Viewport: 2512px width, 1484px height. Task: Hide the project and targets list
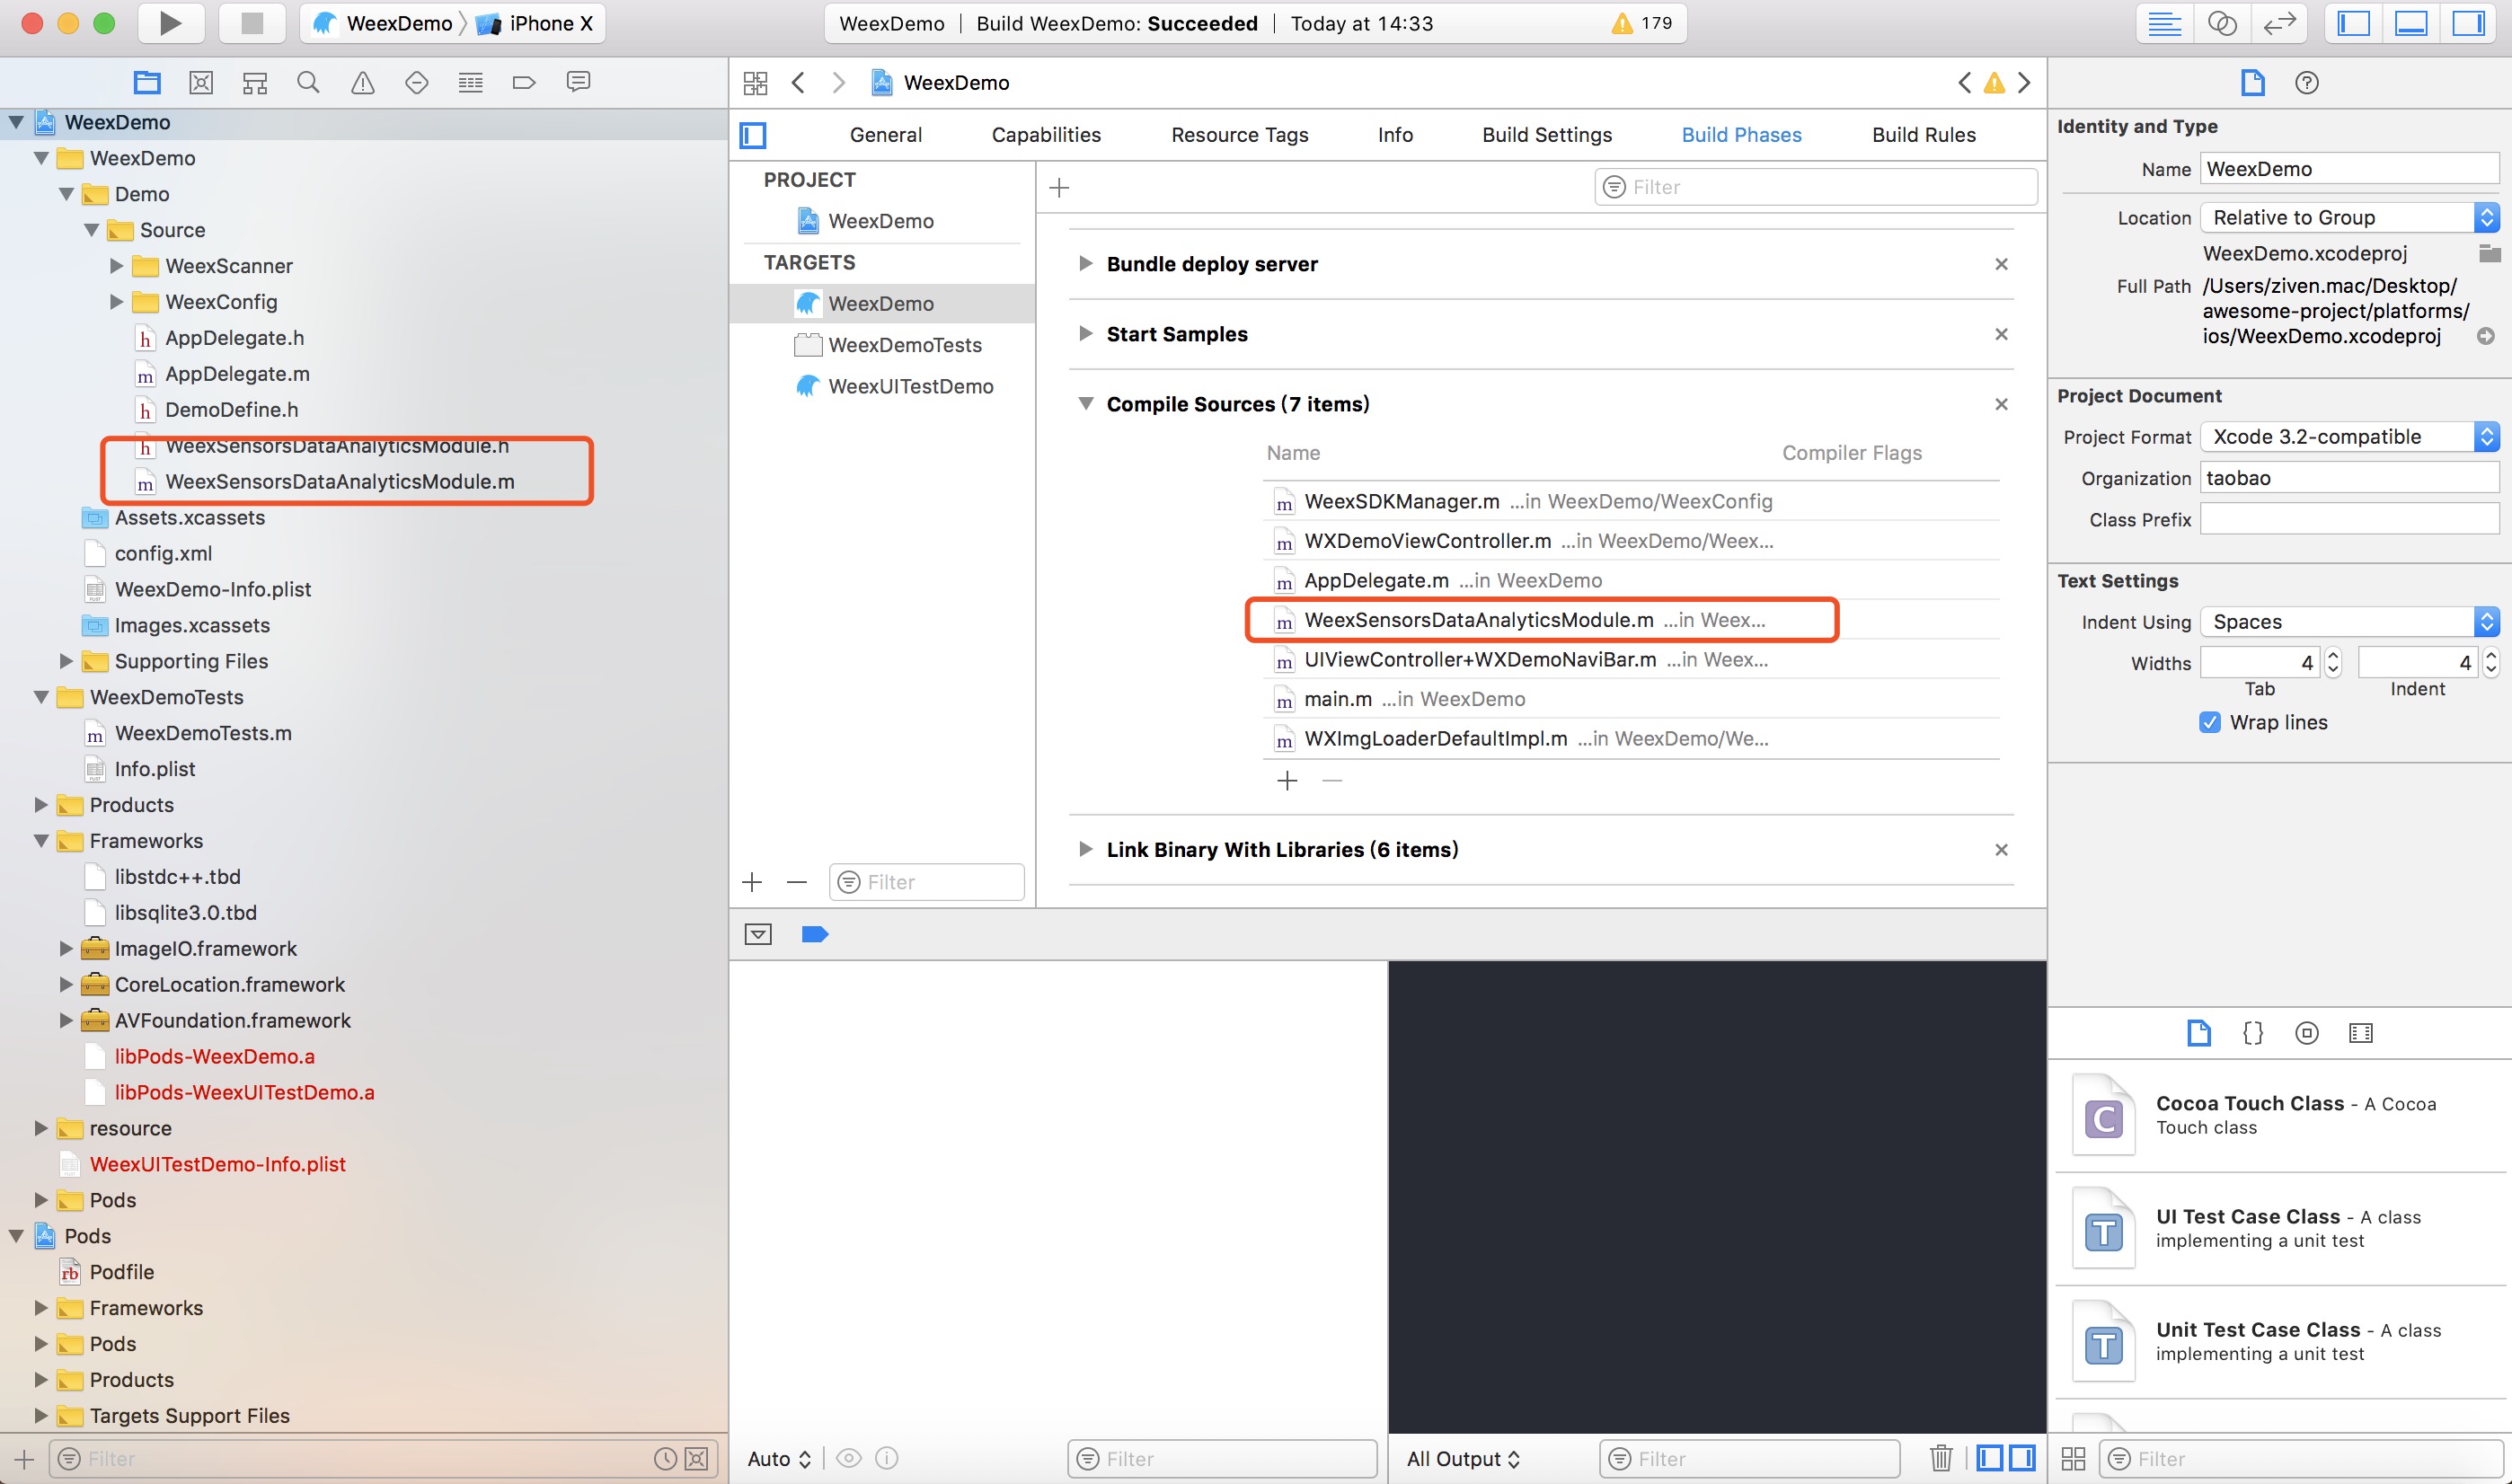(753, 135)
